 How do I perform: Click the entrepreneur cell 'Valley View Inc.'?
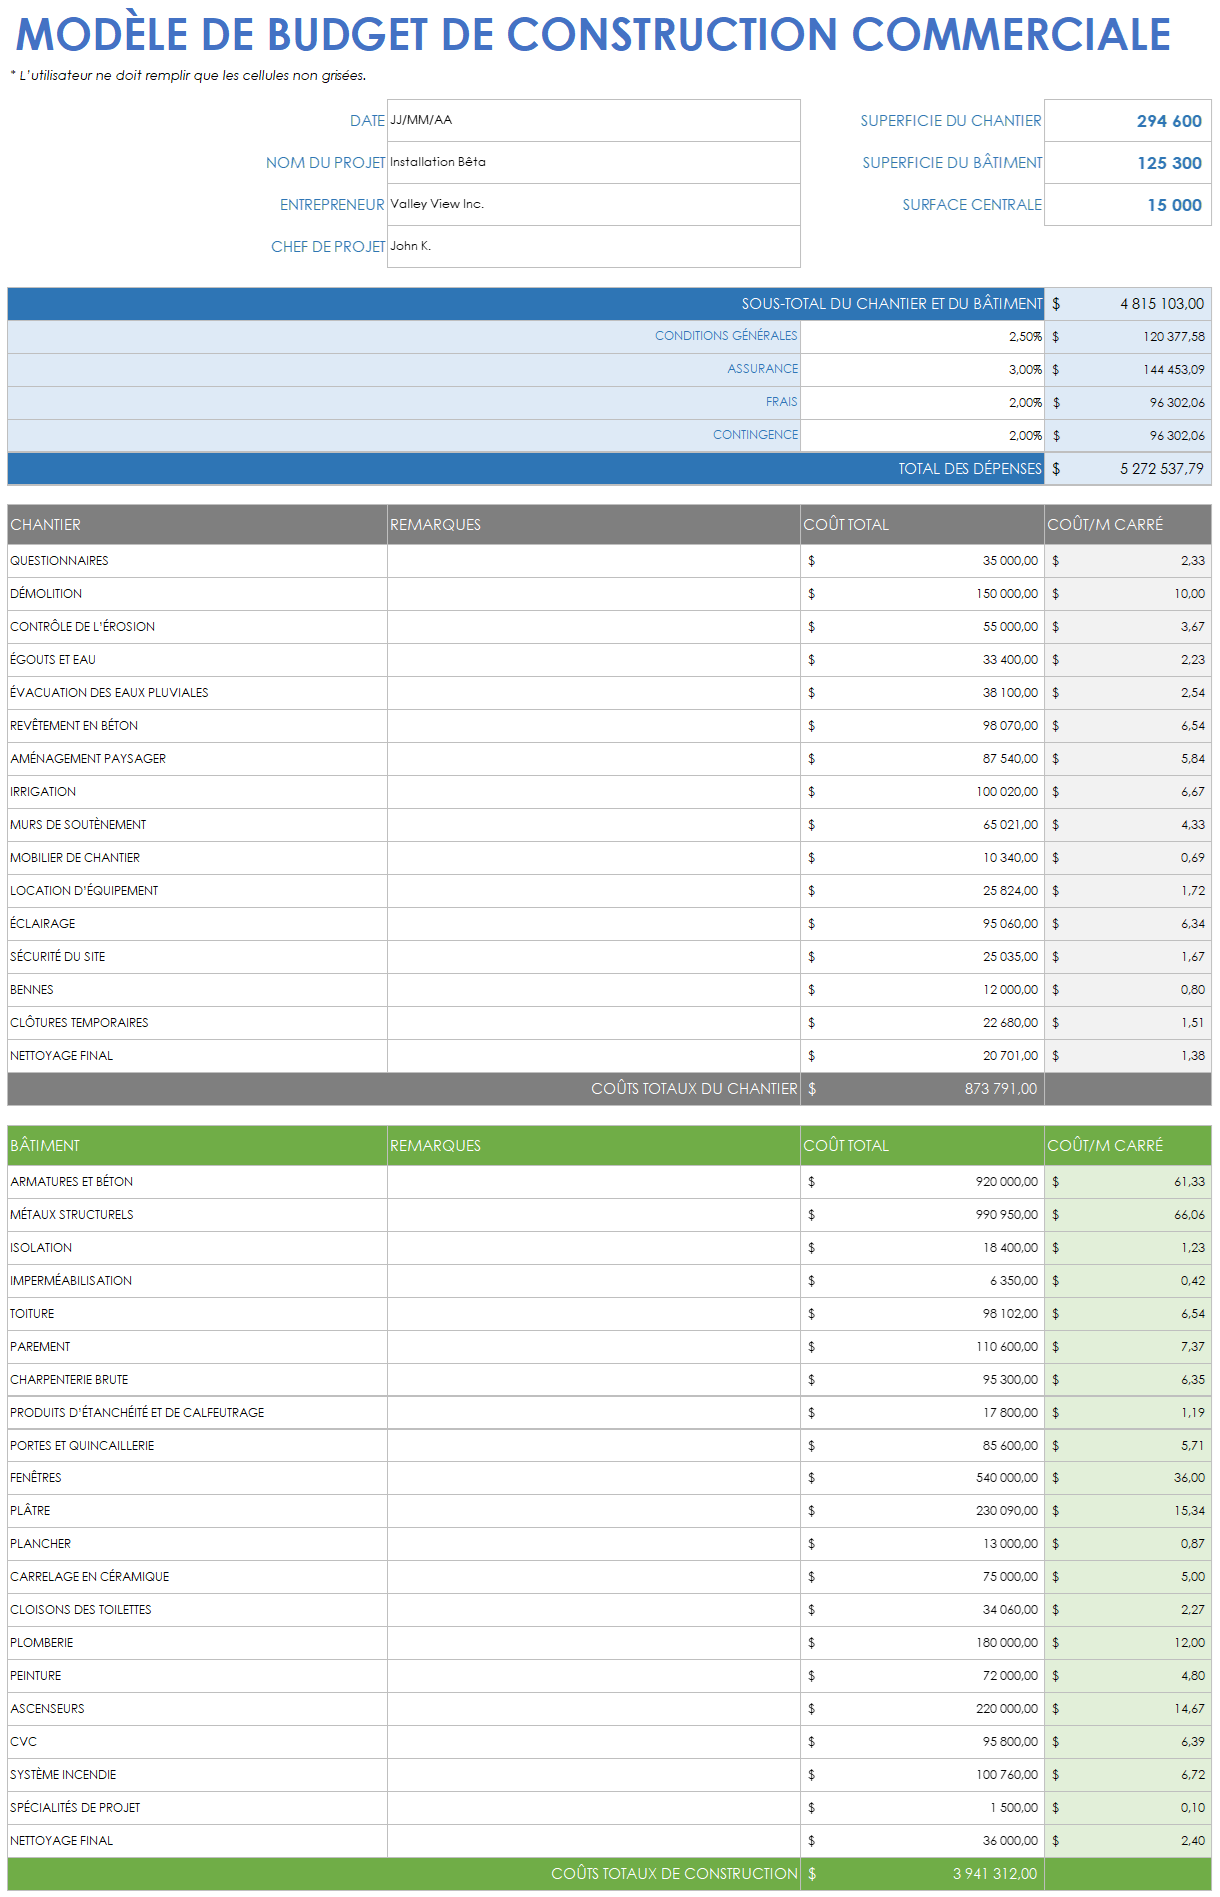pos(593,204)
